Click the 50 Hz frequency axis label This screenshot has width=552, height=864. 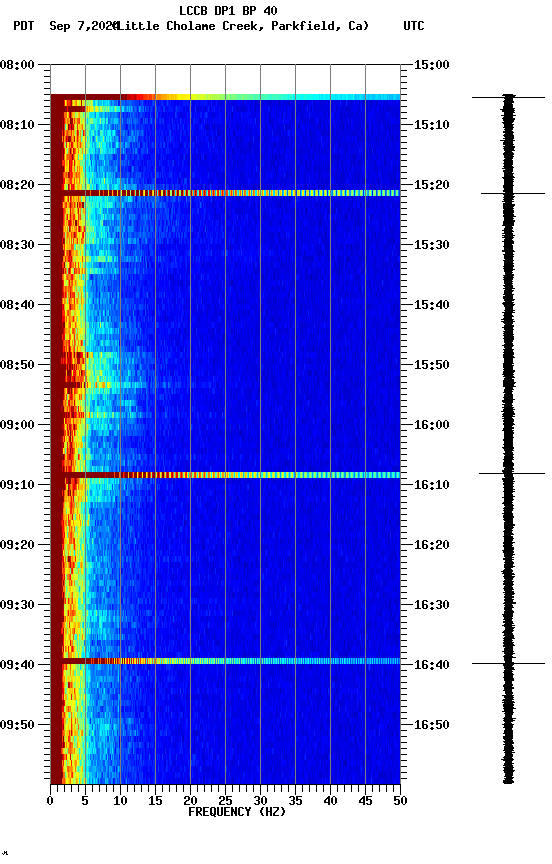[400, 801]
